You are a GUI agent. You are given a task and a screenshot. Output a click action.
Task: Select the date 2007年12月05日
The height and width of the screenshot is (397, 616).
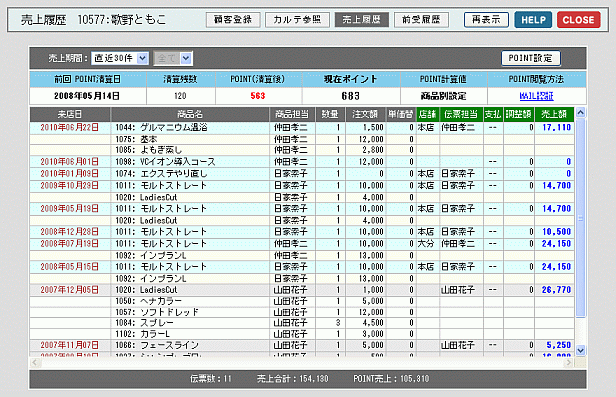pyautogui.click(x=70, y=290)
